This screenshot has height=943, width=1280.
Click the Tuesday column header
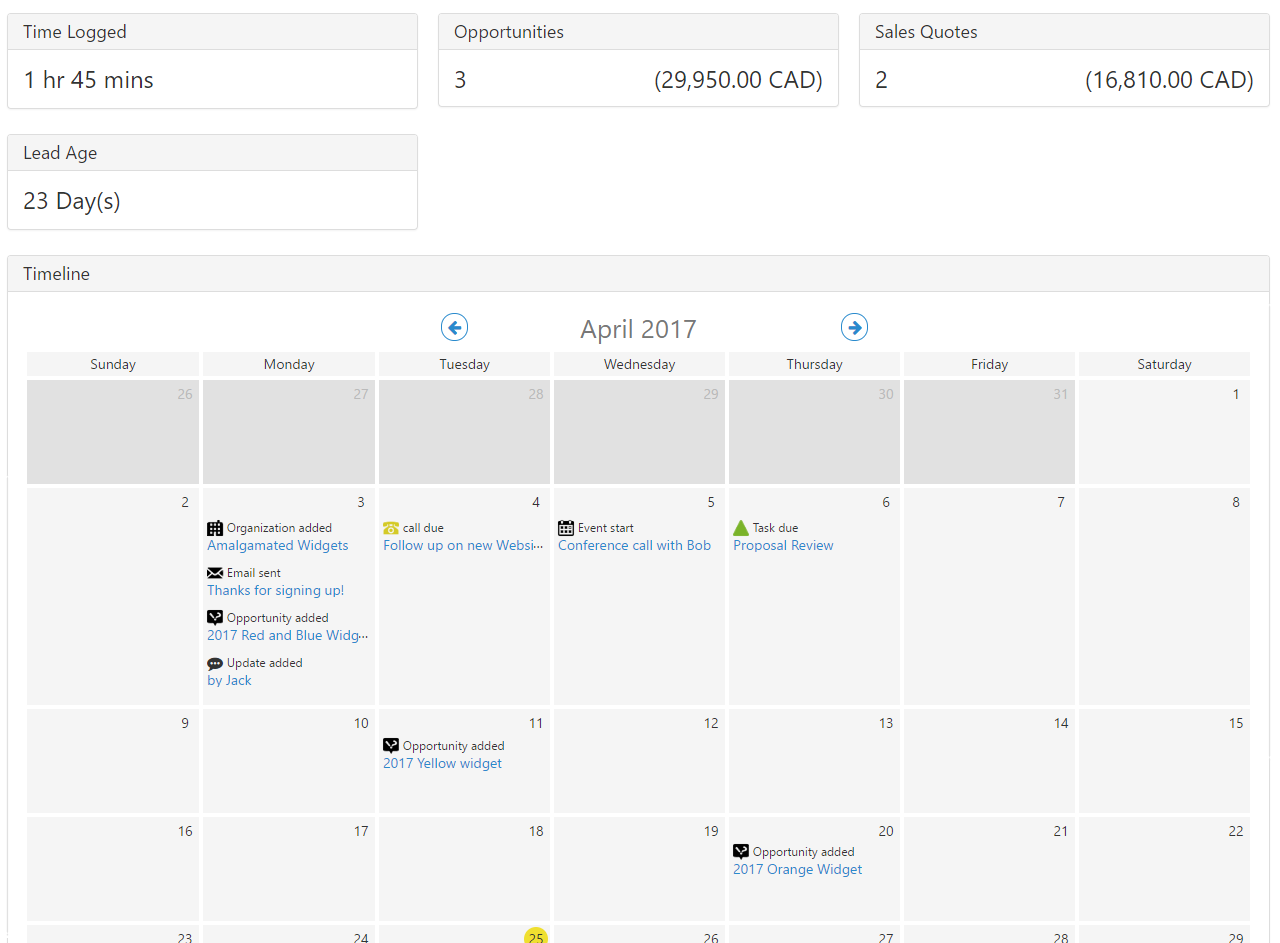tap(464, 364)
